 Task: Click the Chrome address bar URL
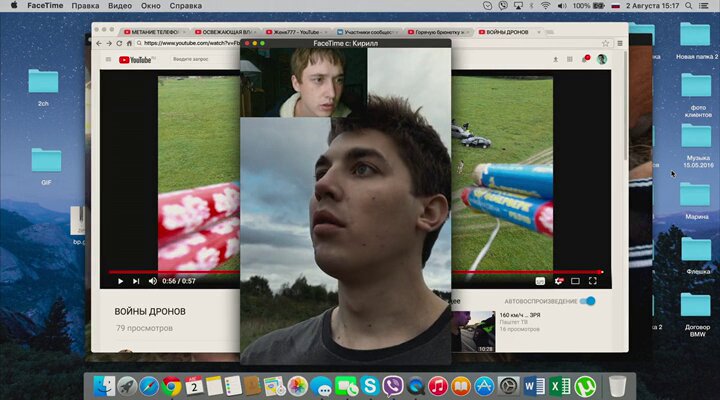pos(190,44)
